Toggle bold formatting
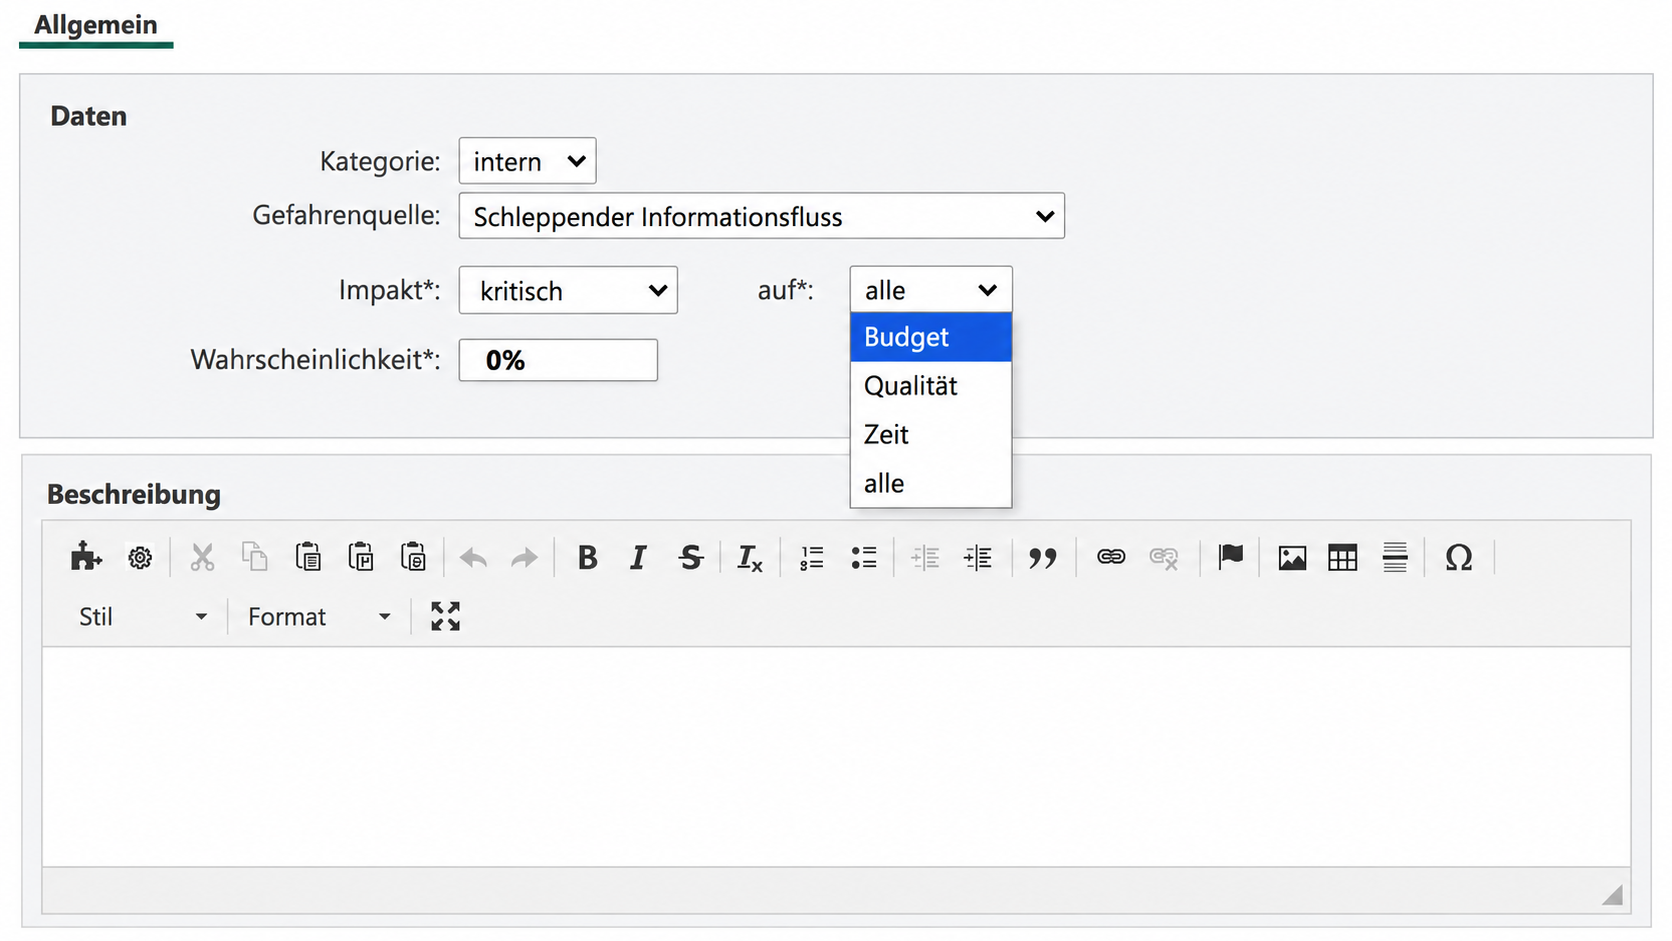Screen dimensions: 1672x941 tap(588, 557)
